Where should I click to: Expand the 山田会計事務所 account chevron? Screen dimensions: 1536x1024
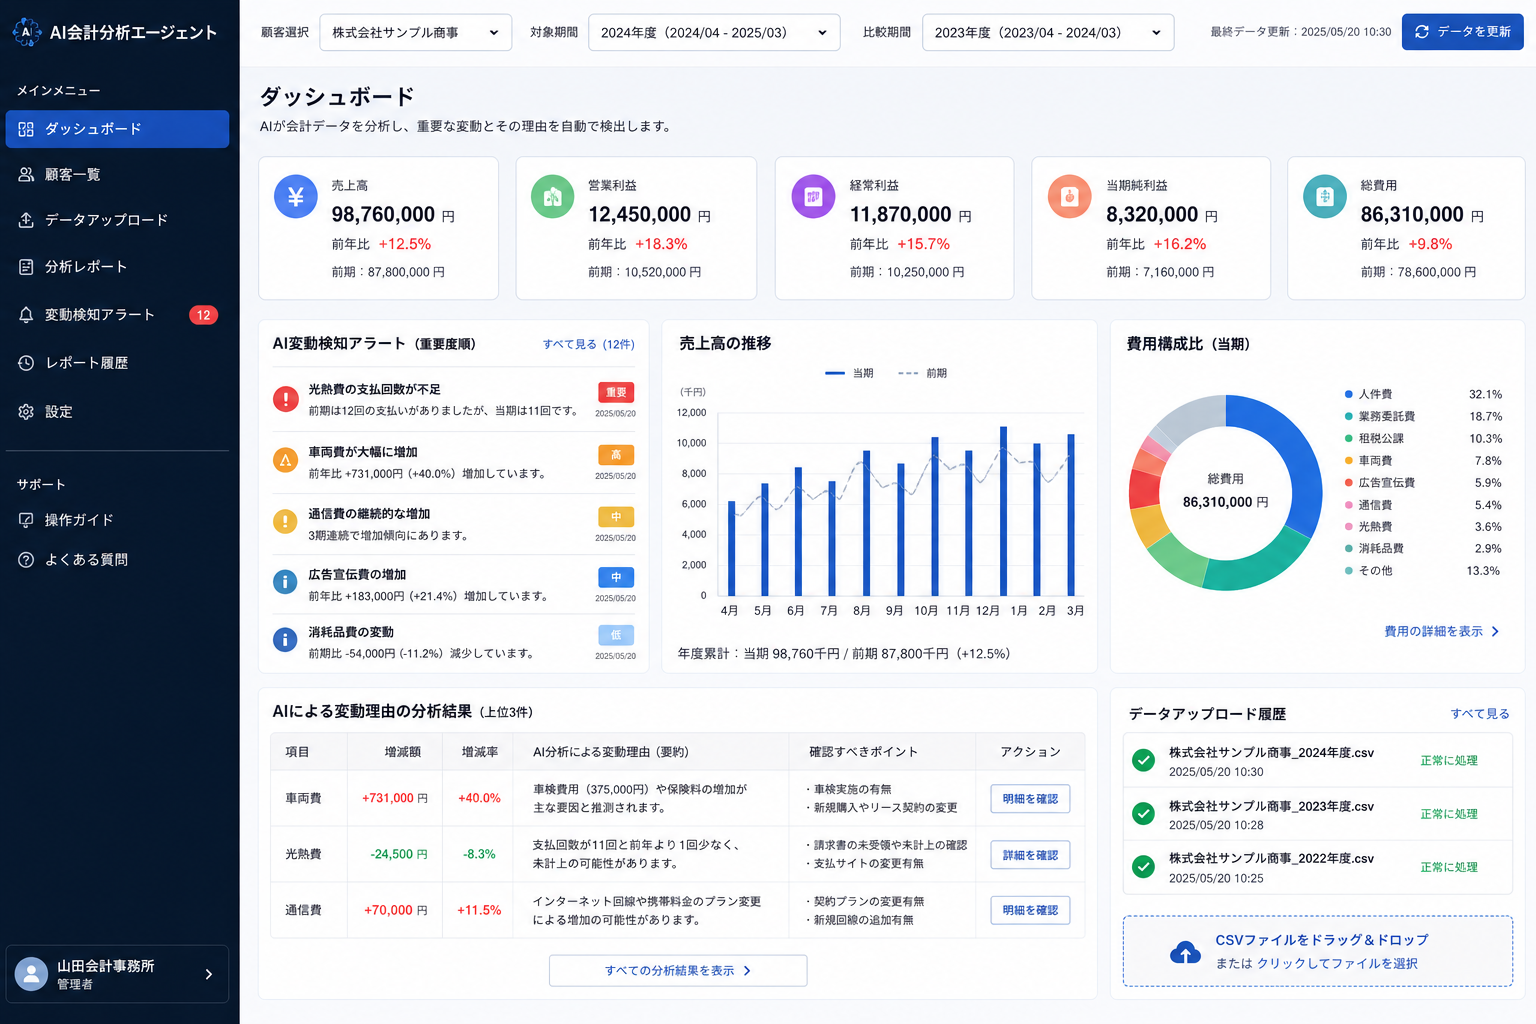pyautogui.click(x=208, y=974)
